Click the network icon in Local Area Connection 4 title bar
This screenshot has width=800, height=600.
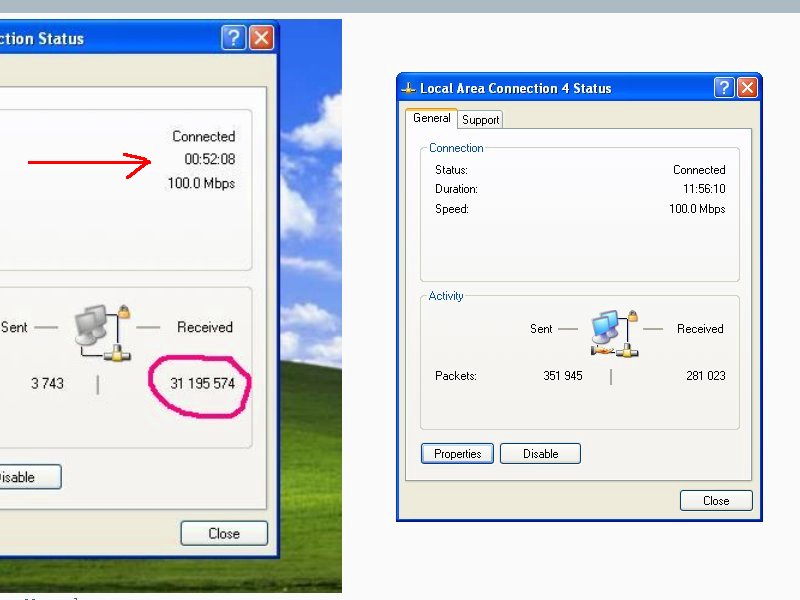coord(408,88)
